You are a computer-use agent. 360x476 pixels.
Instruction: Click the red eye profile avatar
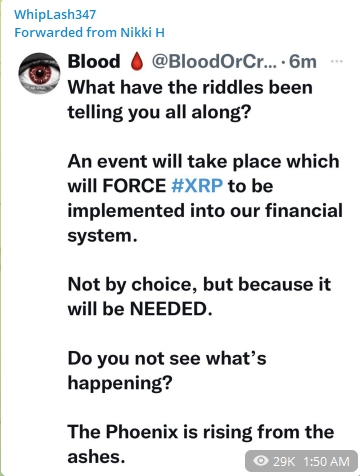(39, 73)
